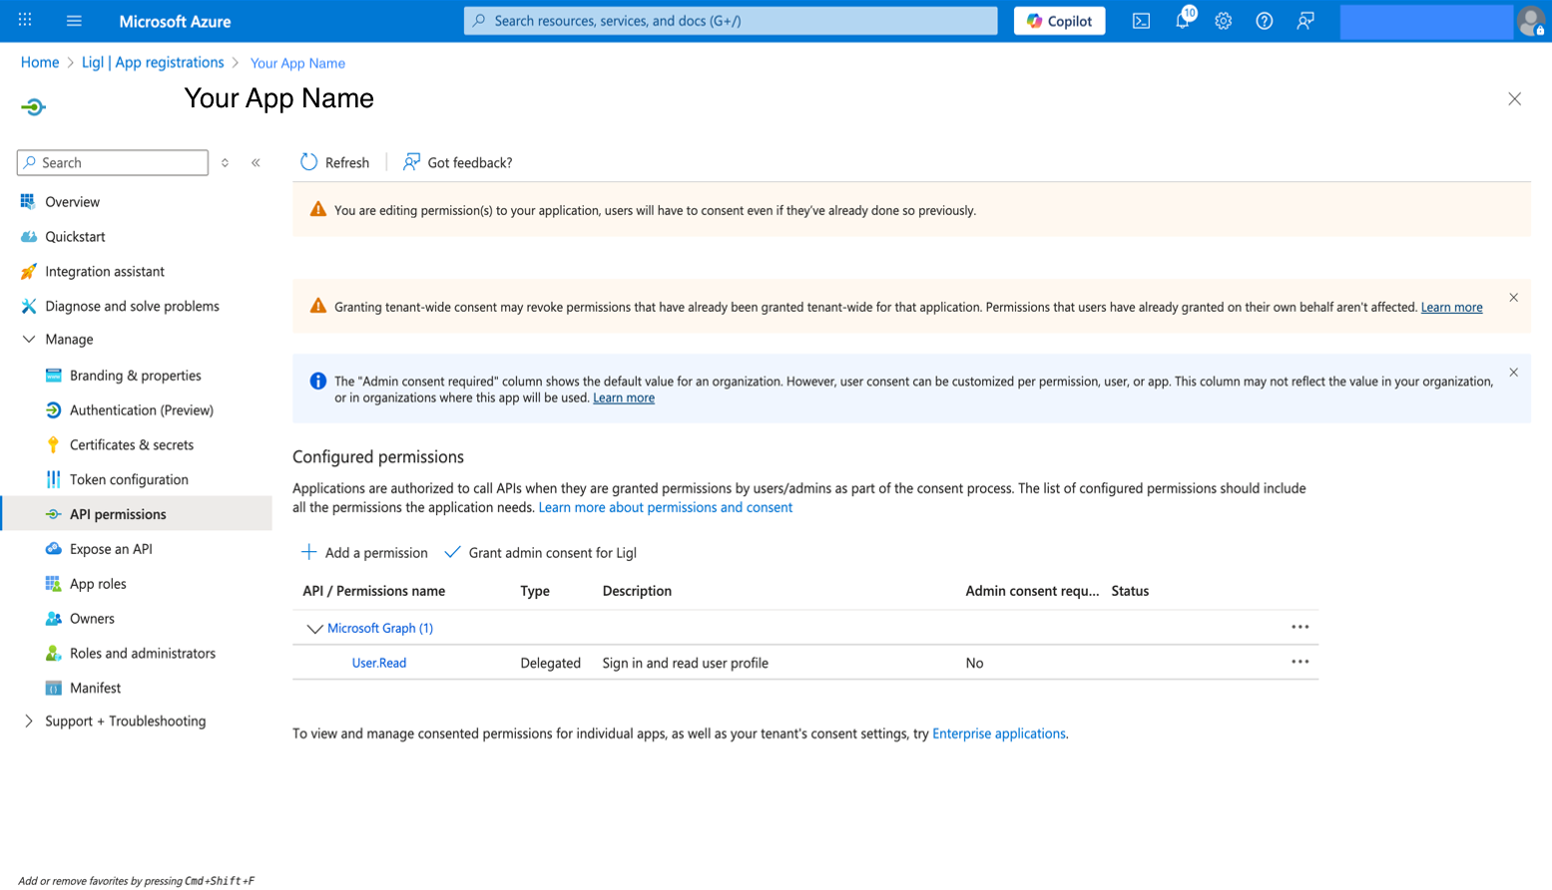Viewport: 1552px width, 890px height.
Task: Click the Copilot button
Action: (1059, 21)
